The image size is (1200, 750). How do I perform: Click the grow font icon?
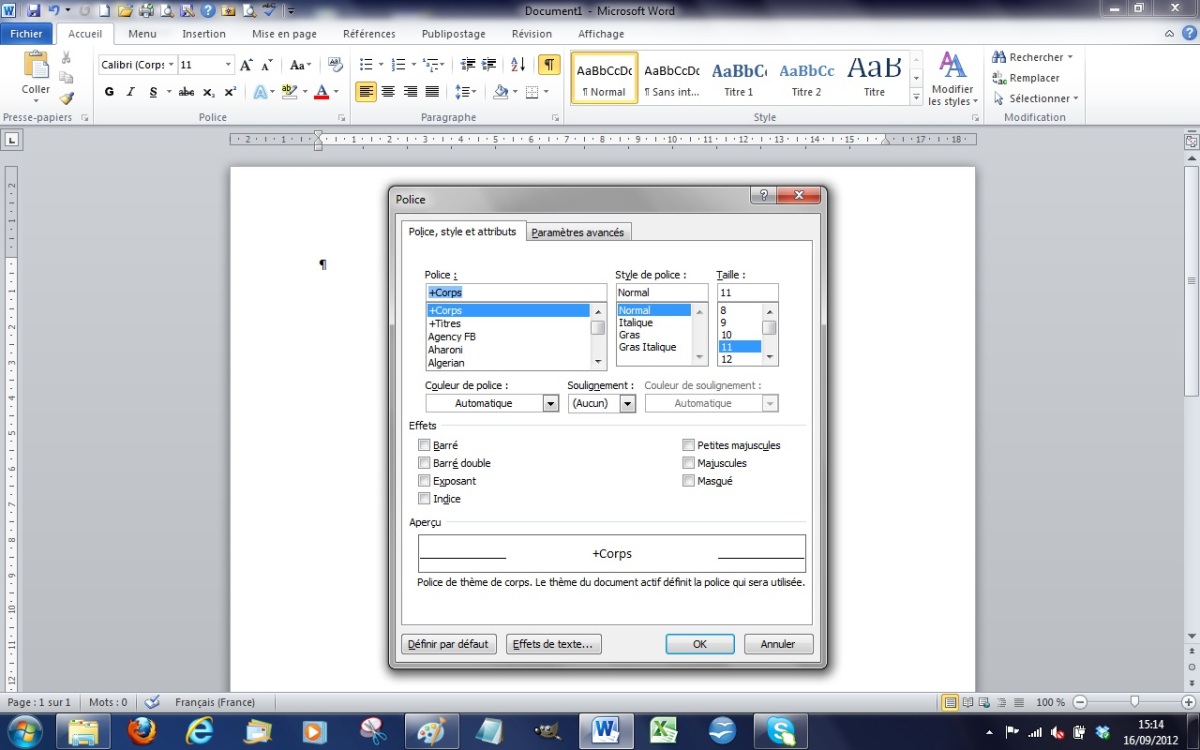tap(247, 65)
